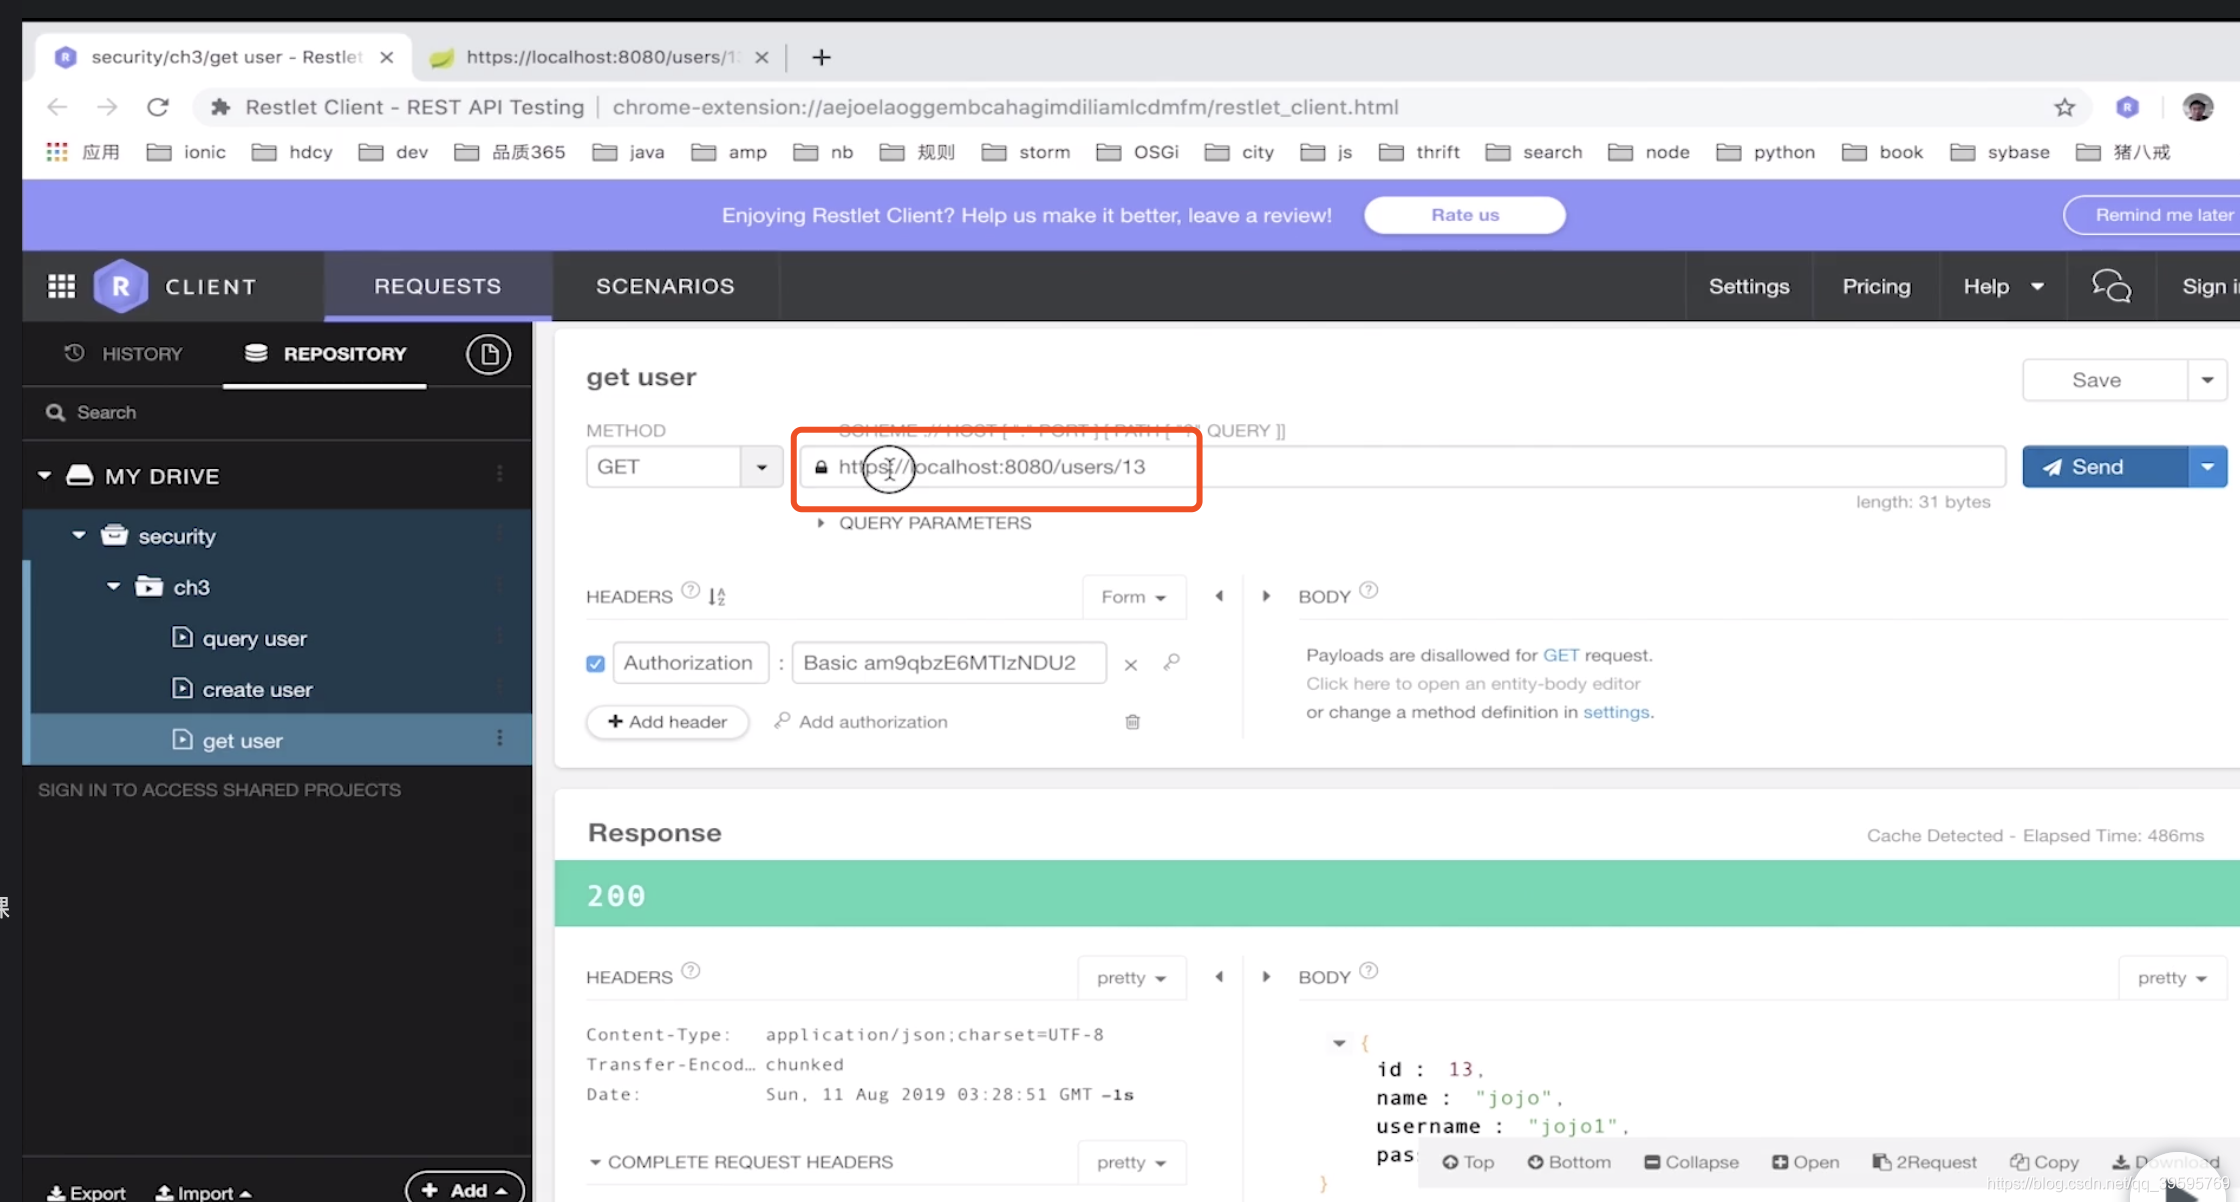2240x1202 pixels.
Task: Click Add authorization link
Action: 861,722
